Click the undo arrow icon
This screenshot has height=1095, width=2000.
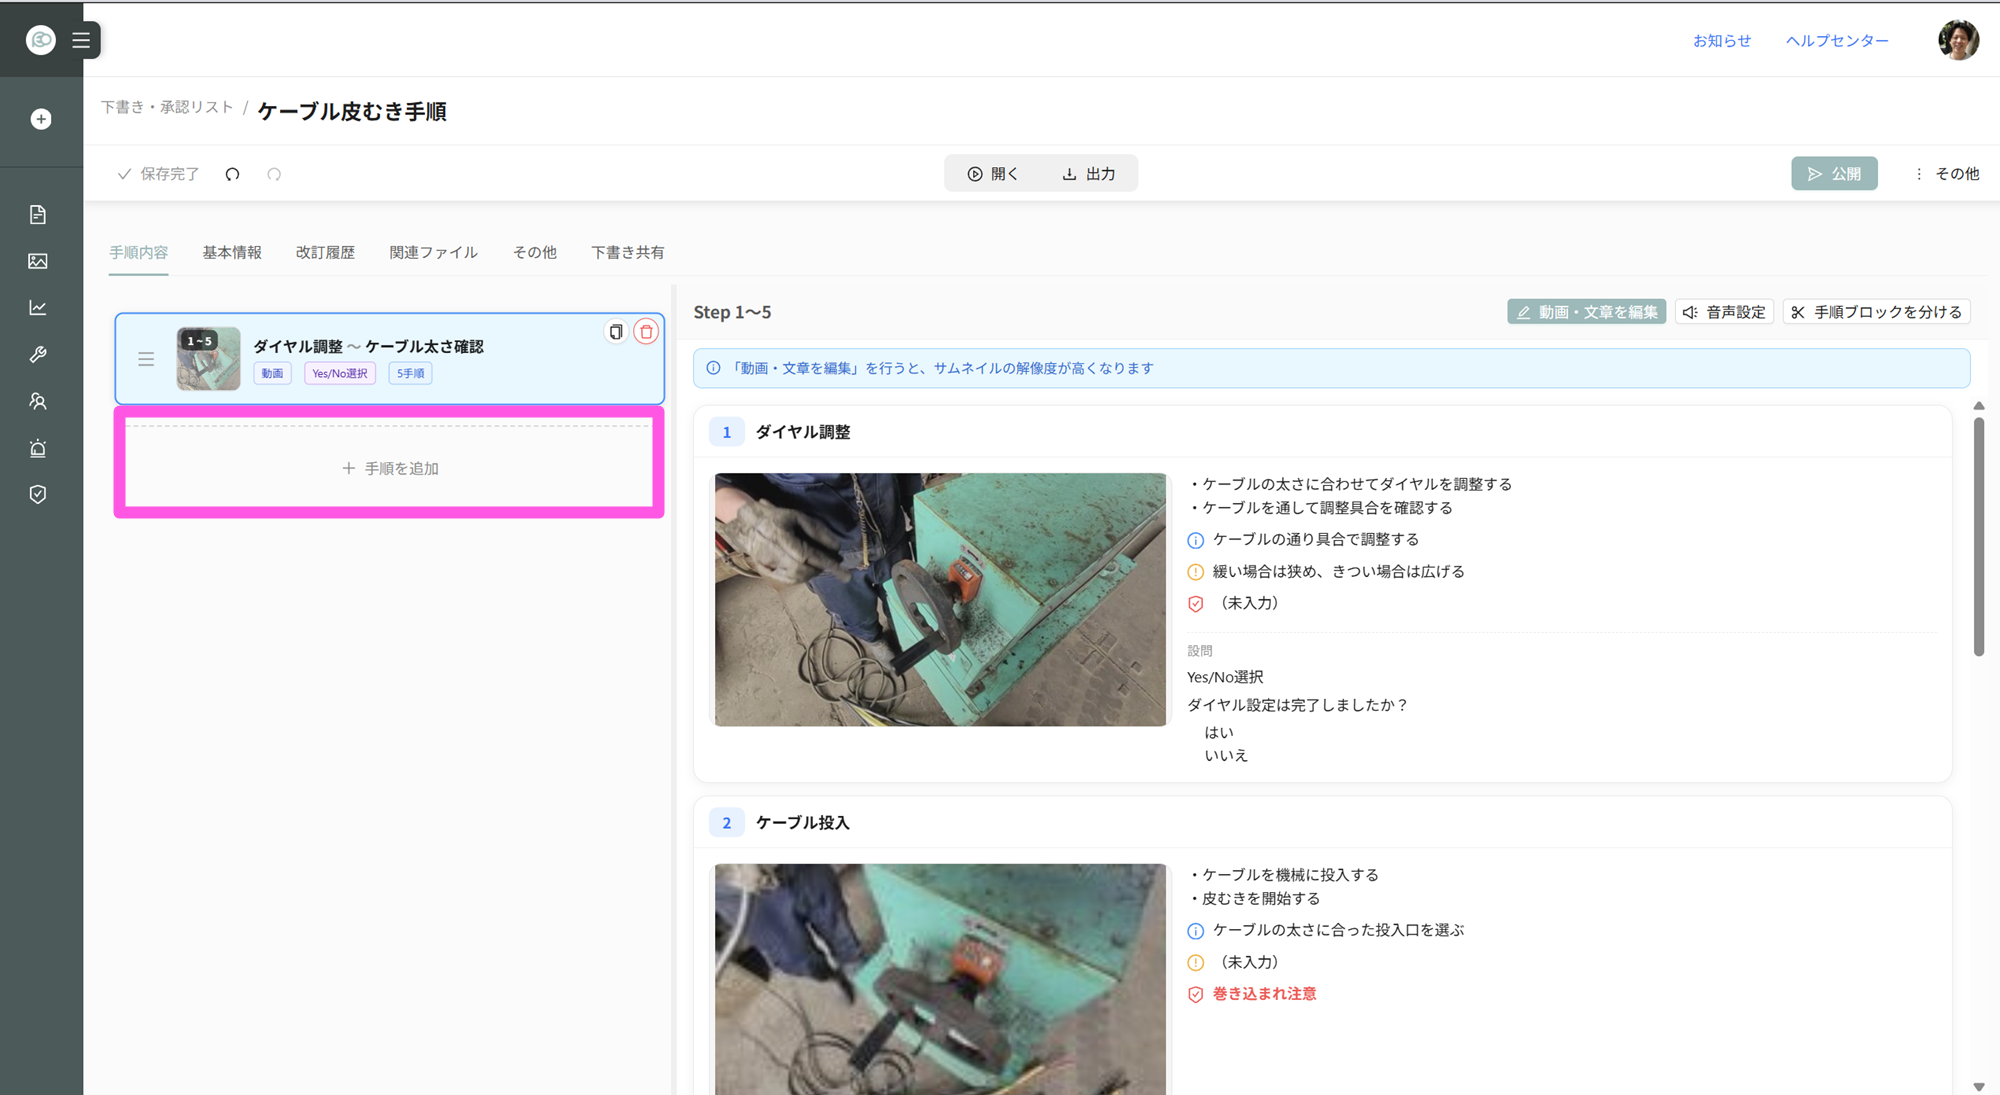pos(232,174)
